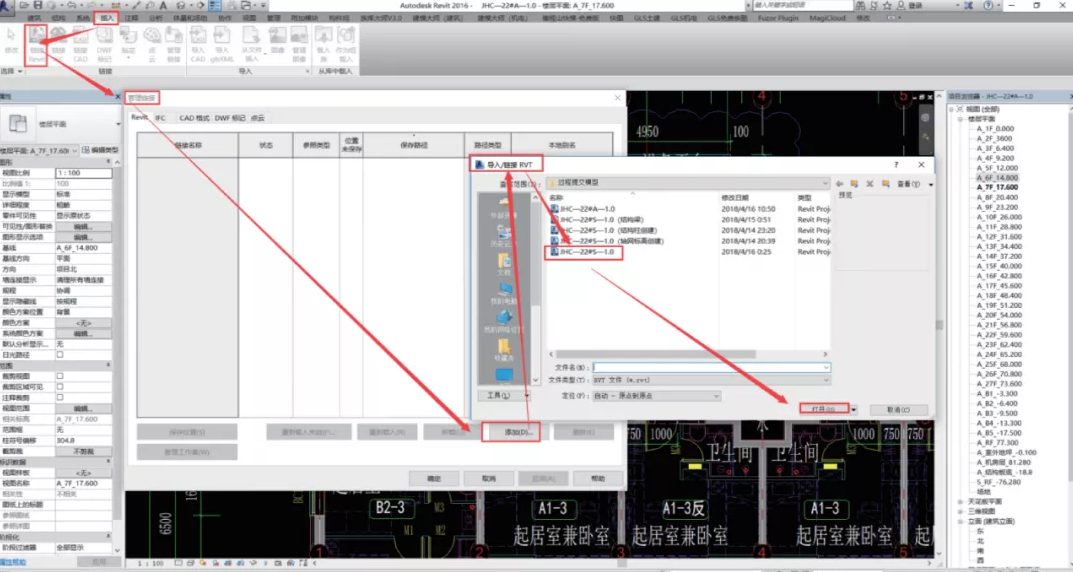Toggle the crop region visible checkbox
The width and height of the screenshot is (1073, 572).
(60, 387)
